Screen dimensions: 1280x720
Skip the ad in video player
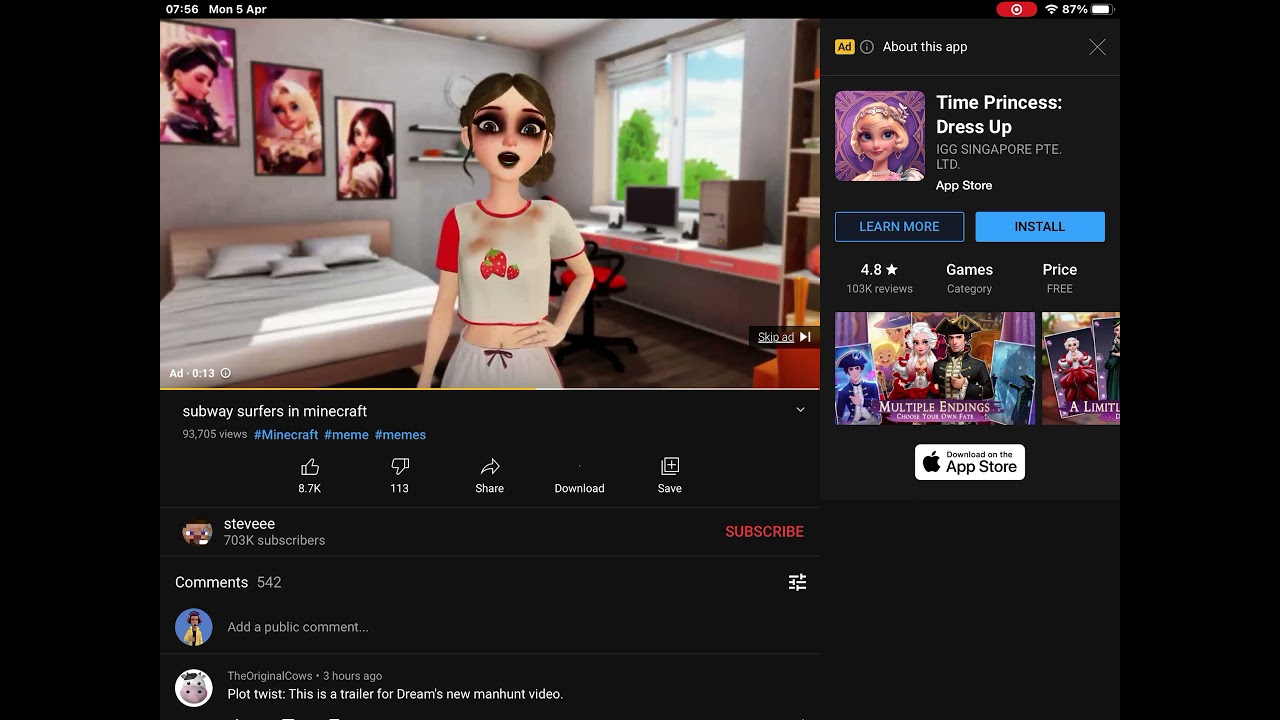click(784, 337)
